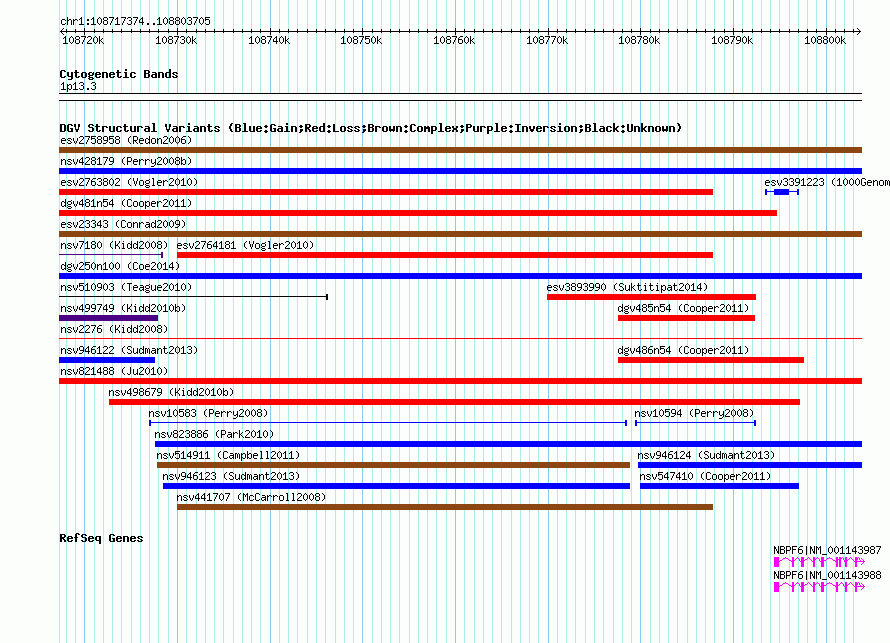Click the esv3893990 (Suktitipat2014) label
Image resolution: width=890 pixels, height=643 pixels.
(627, 287)
